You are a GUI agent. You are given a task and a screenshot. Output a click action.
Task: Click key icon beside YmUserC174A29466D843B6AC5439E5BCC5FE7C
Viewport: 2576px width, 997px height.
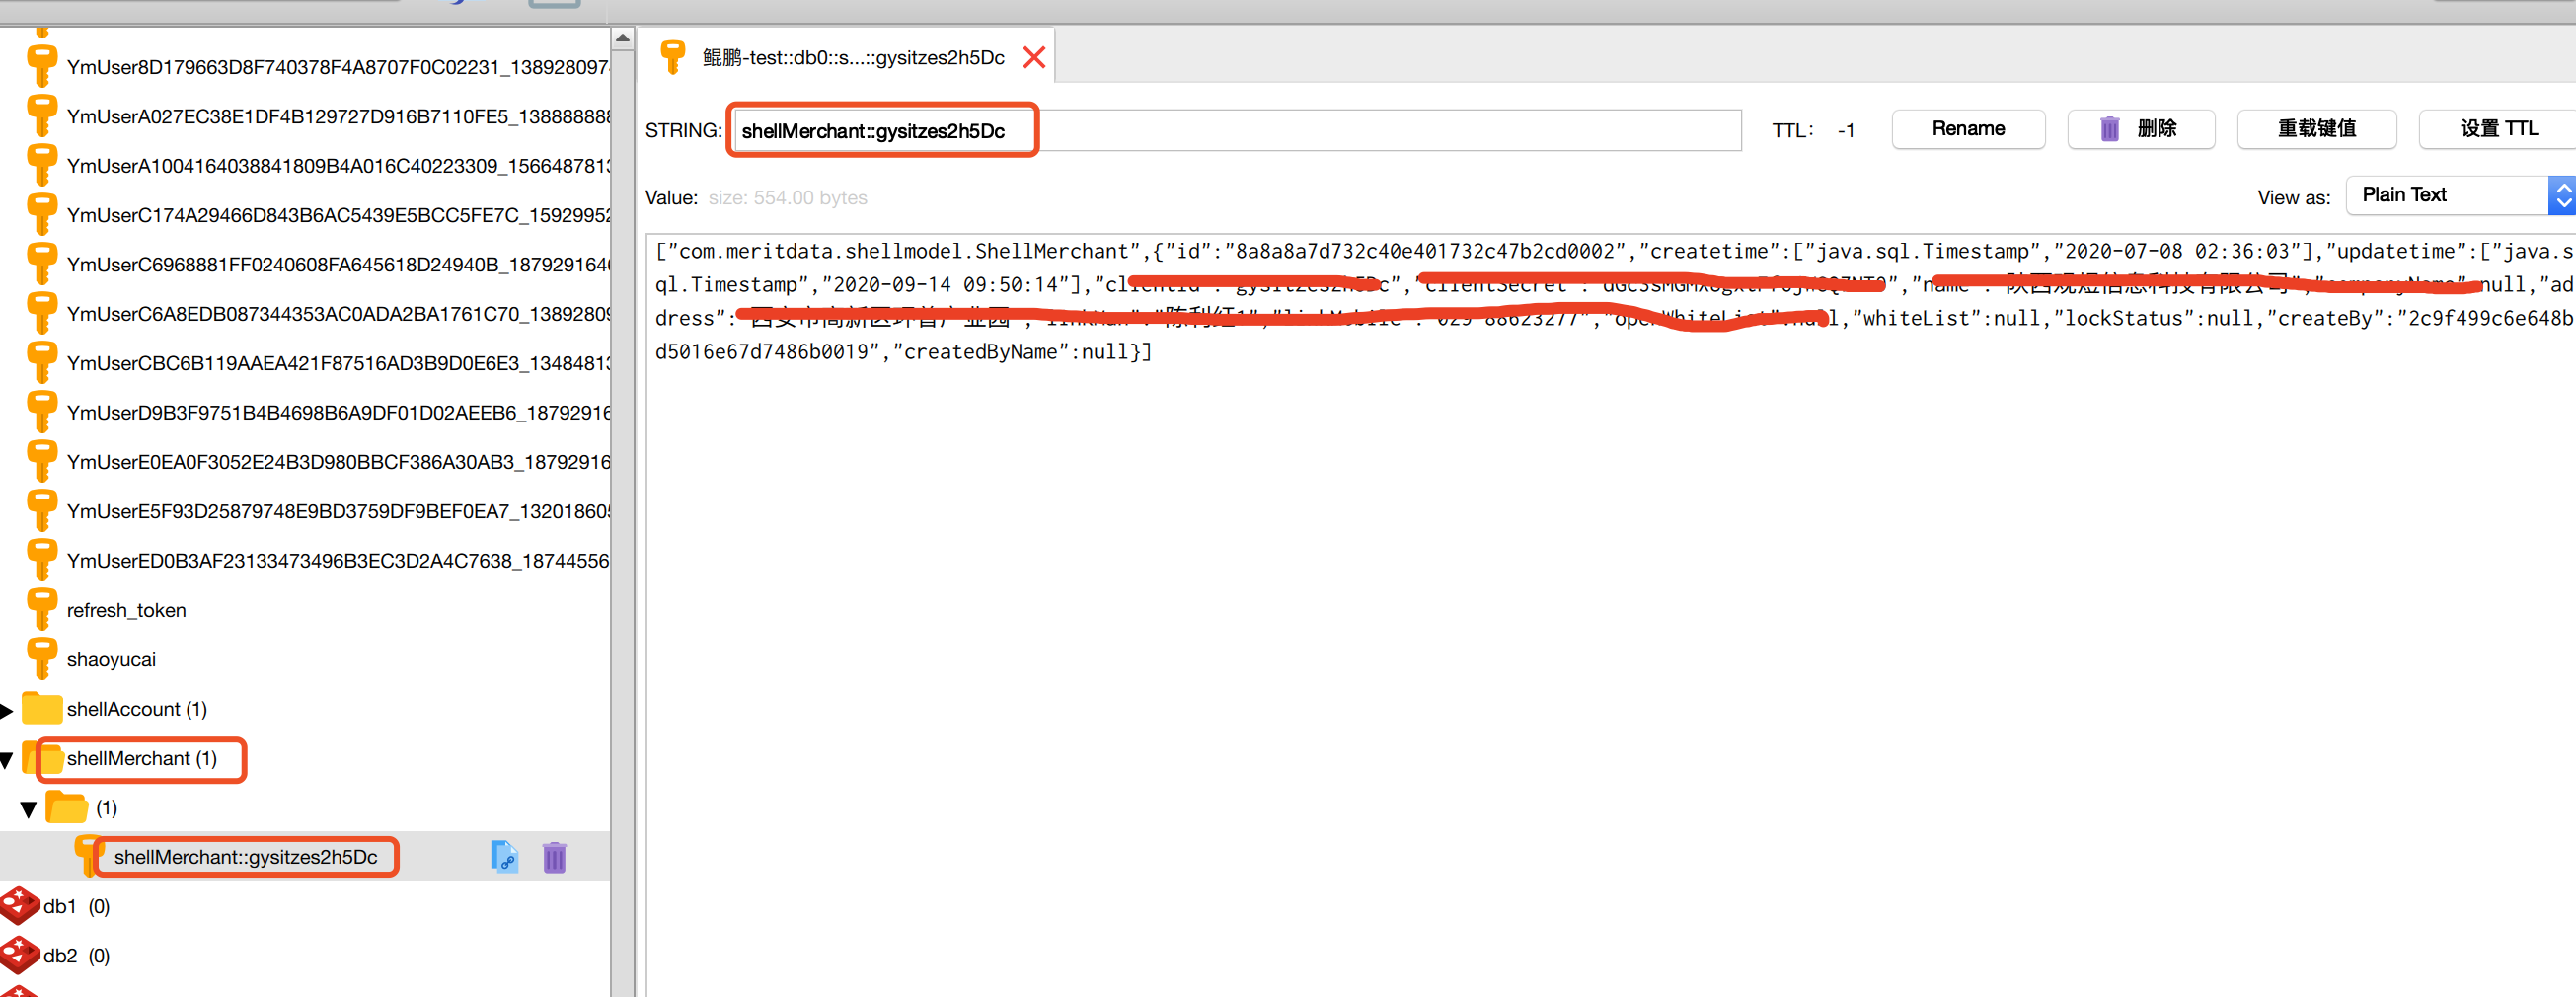point(41,214)
